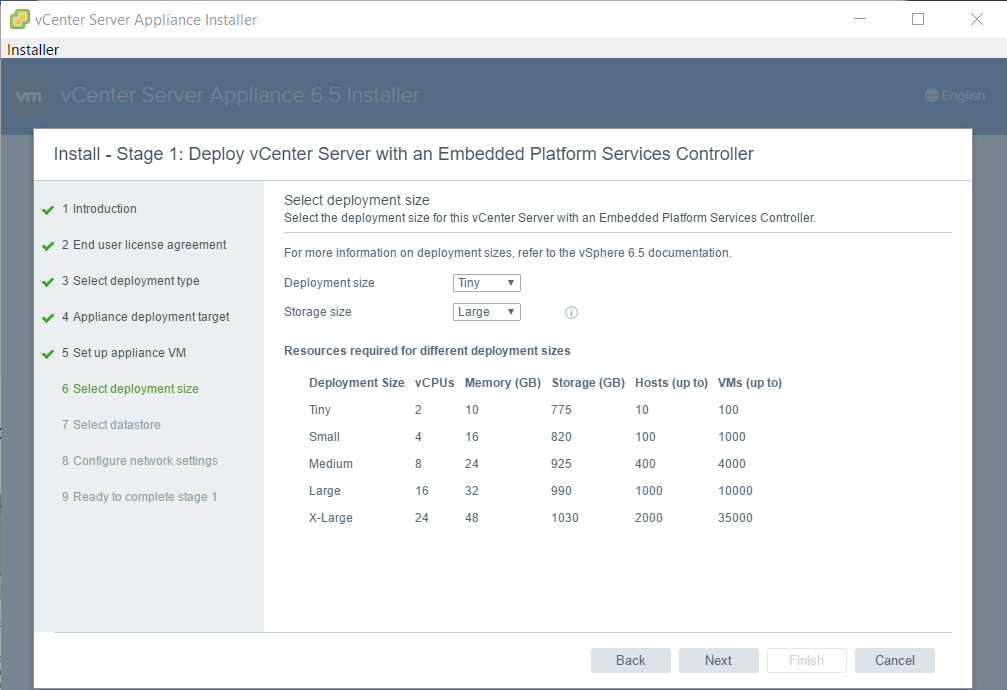Click checkmark beside Set up appliance VM
1007x690 pixels.
click(x=48, y=354)
